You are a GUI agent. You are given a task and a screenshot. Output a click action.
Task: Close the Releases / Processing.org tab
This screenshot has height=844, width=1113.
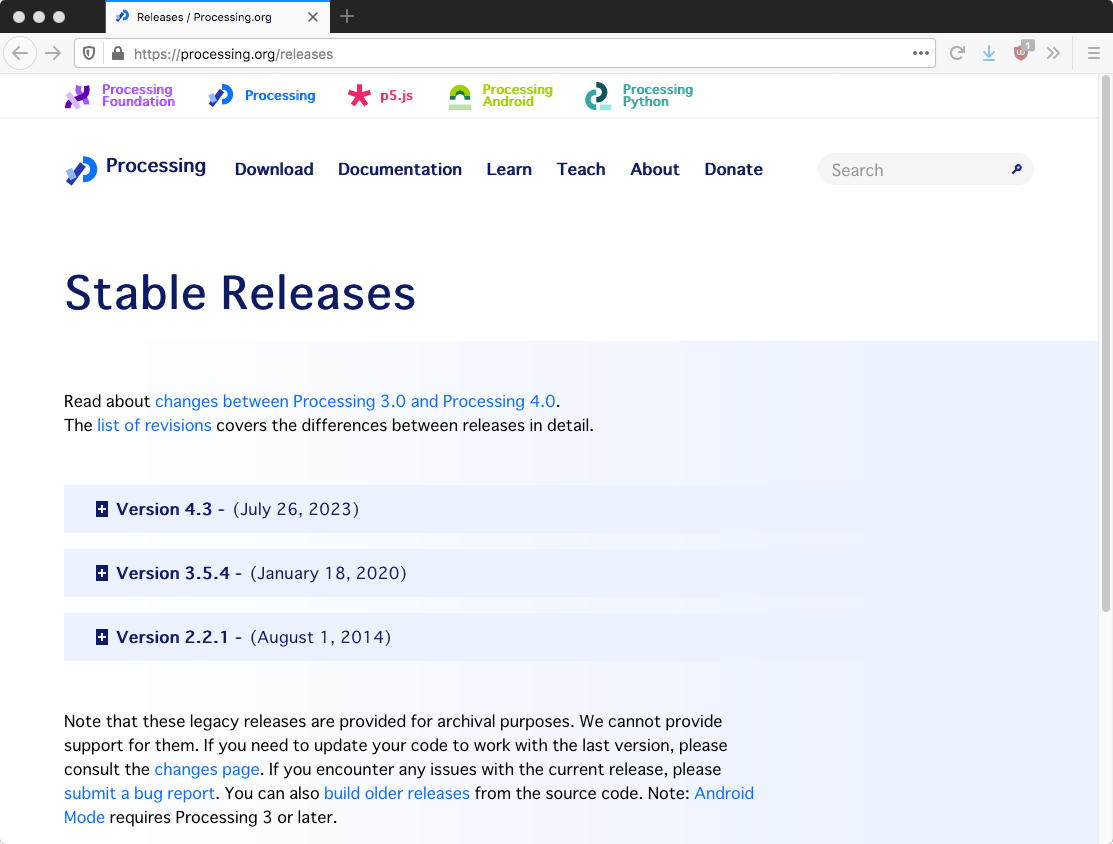(x=312, y=17)
